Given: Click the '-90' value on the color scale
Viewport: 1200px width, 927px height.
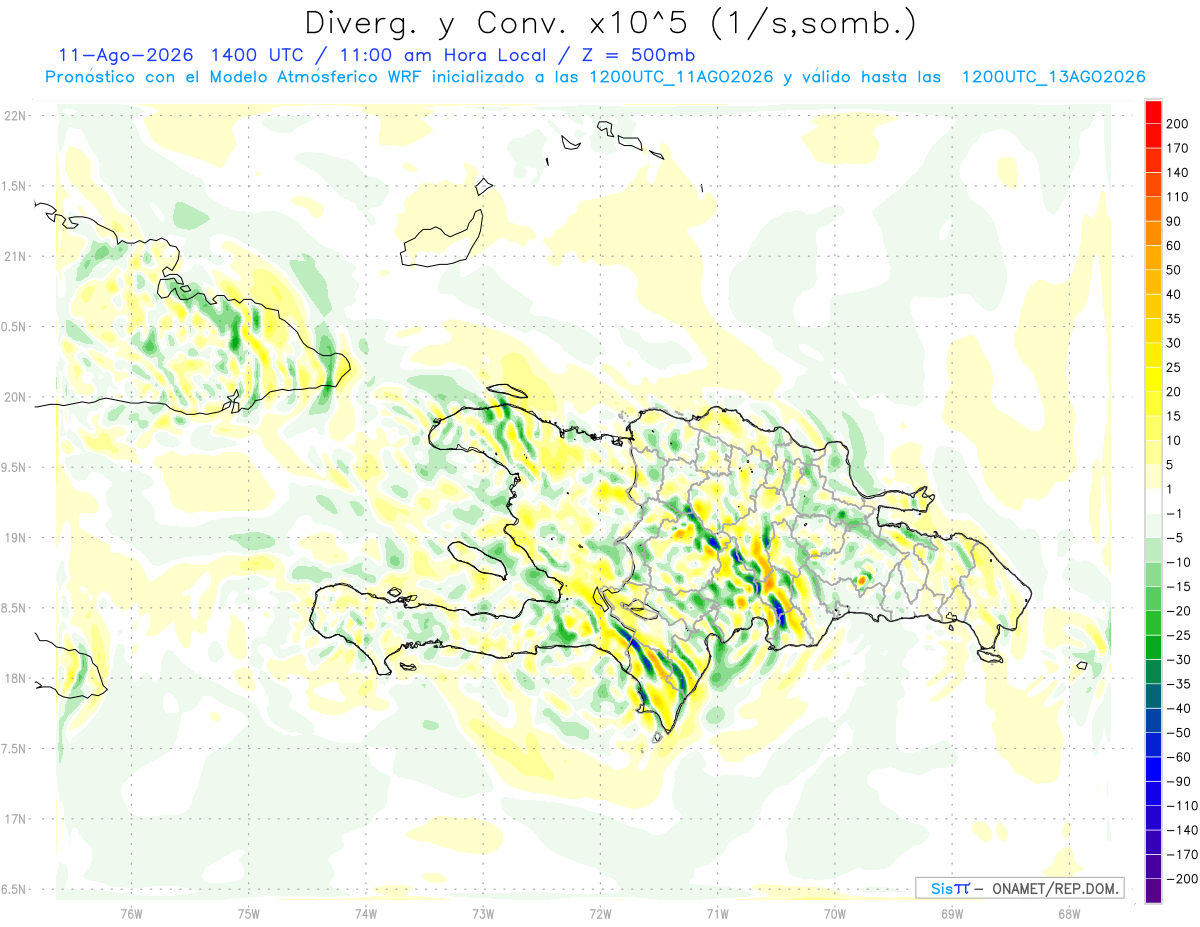Looking at the screenshot, I should point(1179,782).
